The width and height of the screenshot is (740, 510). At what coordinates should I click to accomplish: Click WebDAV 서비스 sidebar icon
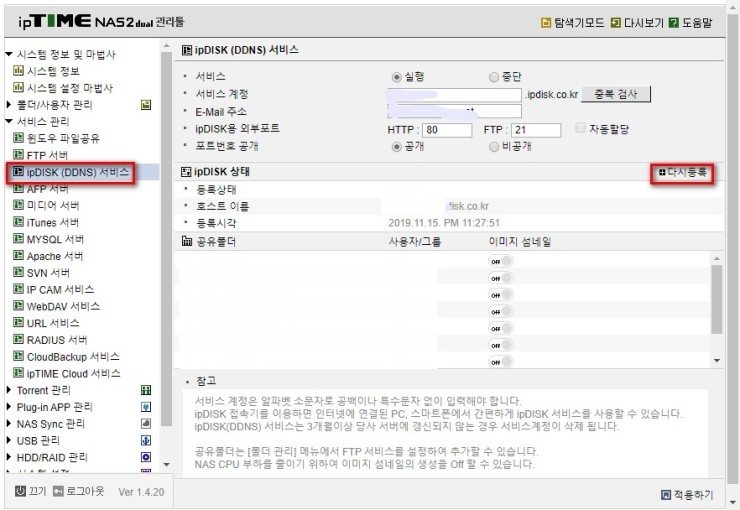point(18,306)
